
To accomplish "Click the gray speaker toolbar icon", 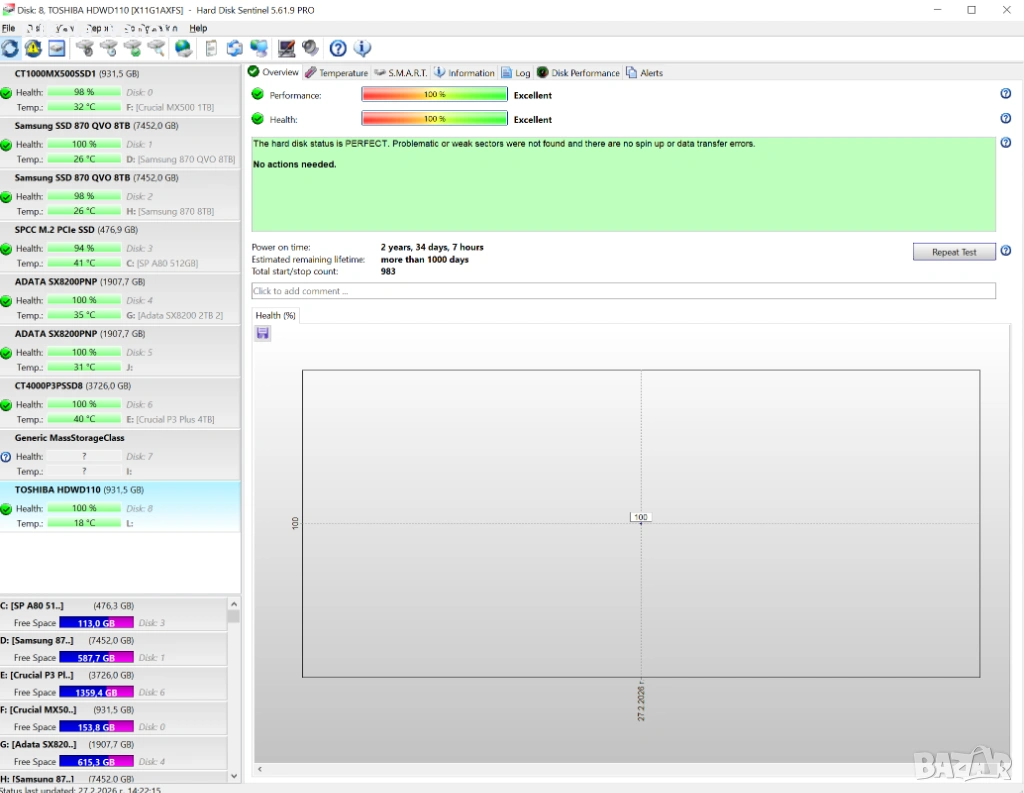I will 310,48.
